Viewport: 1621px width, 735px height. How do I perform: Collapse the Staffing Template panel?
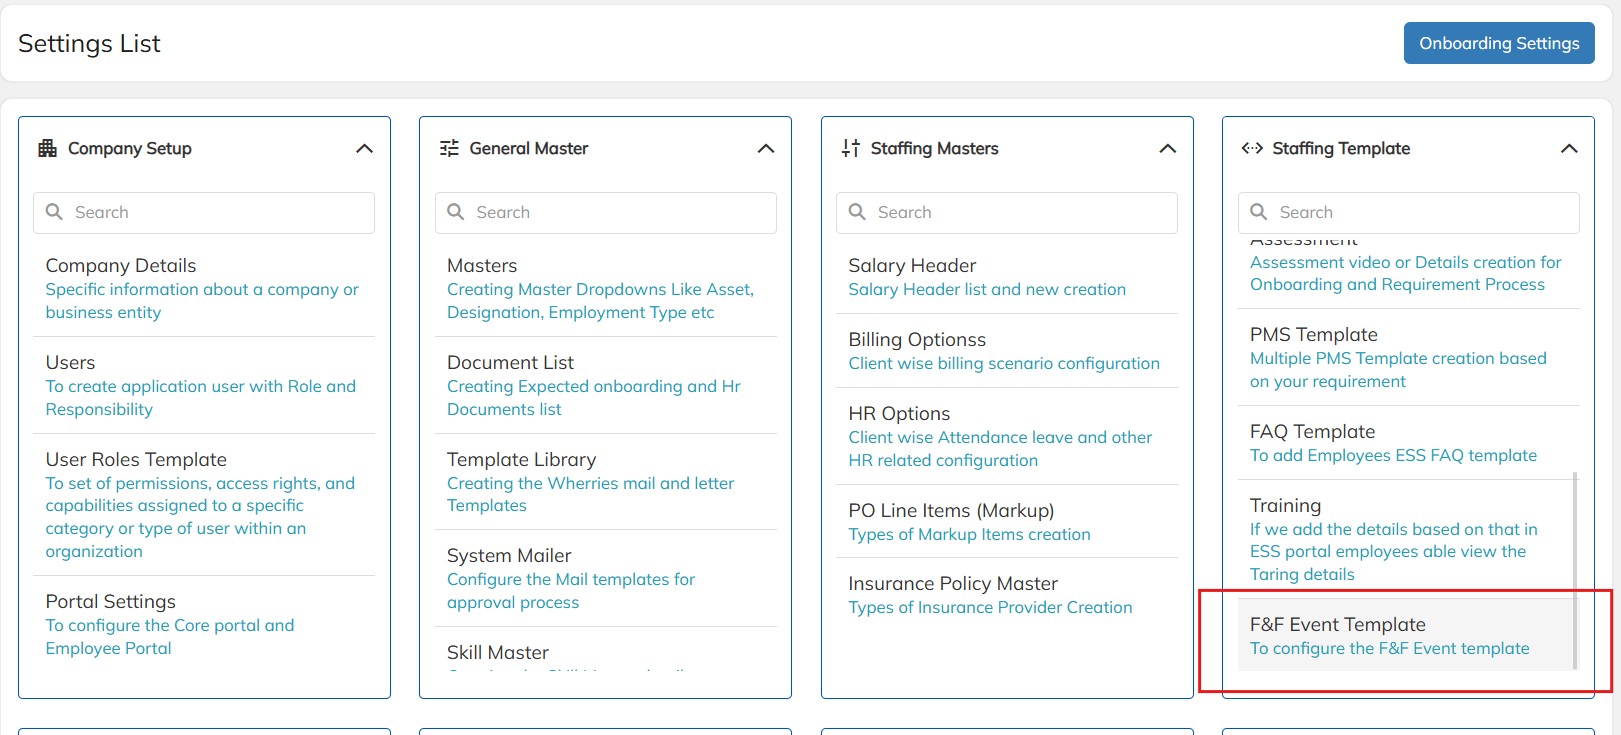tap(1569, 149)
